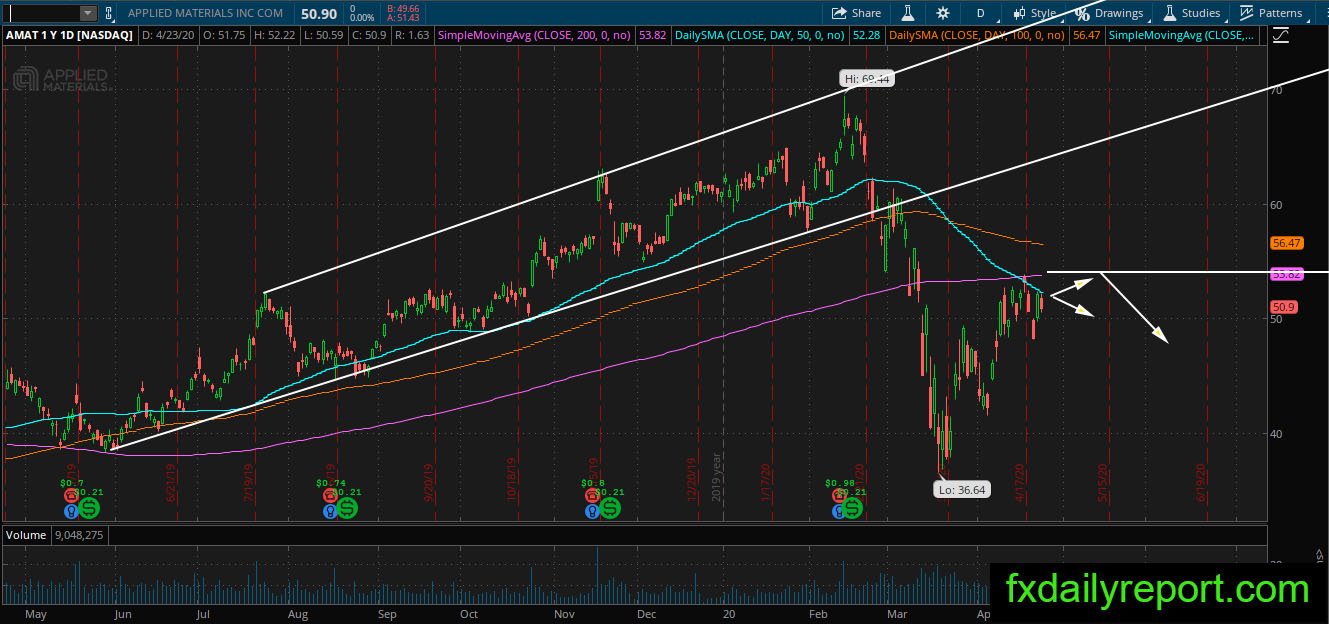The width and height of the screenshot is (1329, 624).
Task: Click the green dividend dollar icon near $0.74
Action: [x=347, y=509]
